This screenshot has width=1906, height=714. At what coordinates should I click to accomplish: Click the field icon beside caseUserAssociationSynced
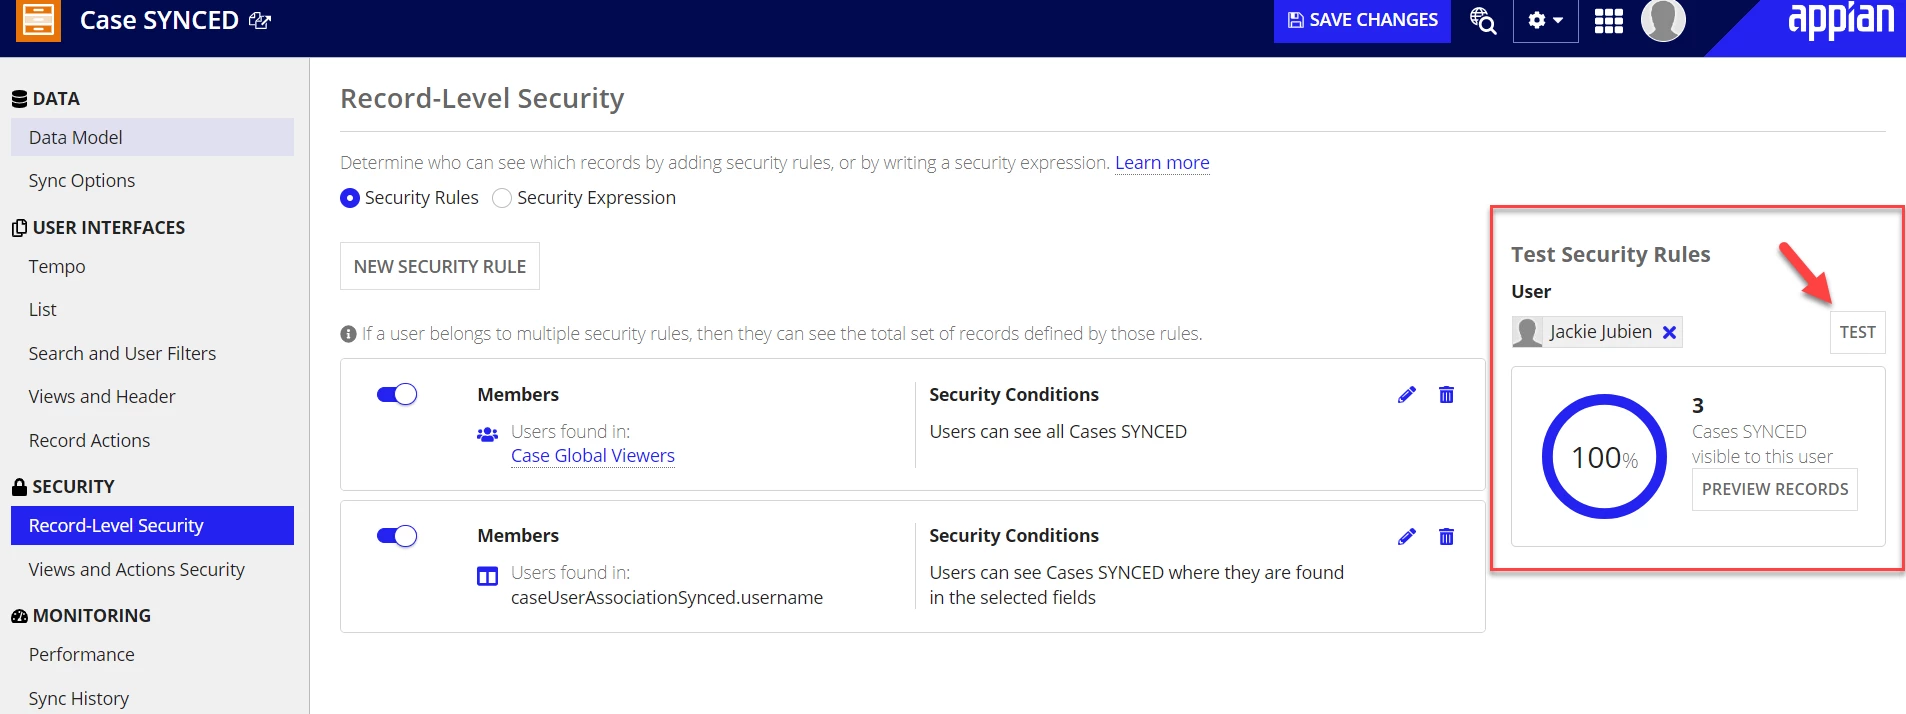(487, 576)
